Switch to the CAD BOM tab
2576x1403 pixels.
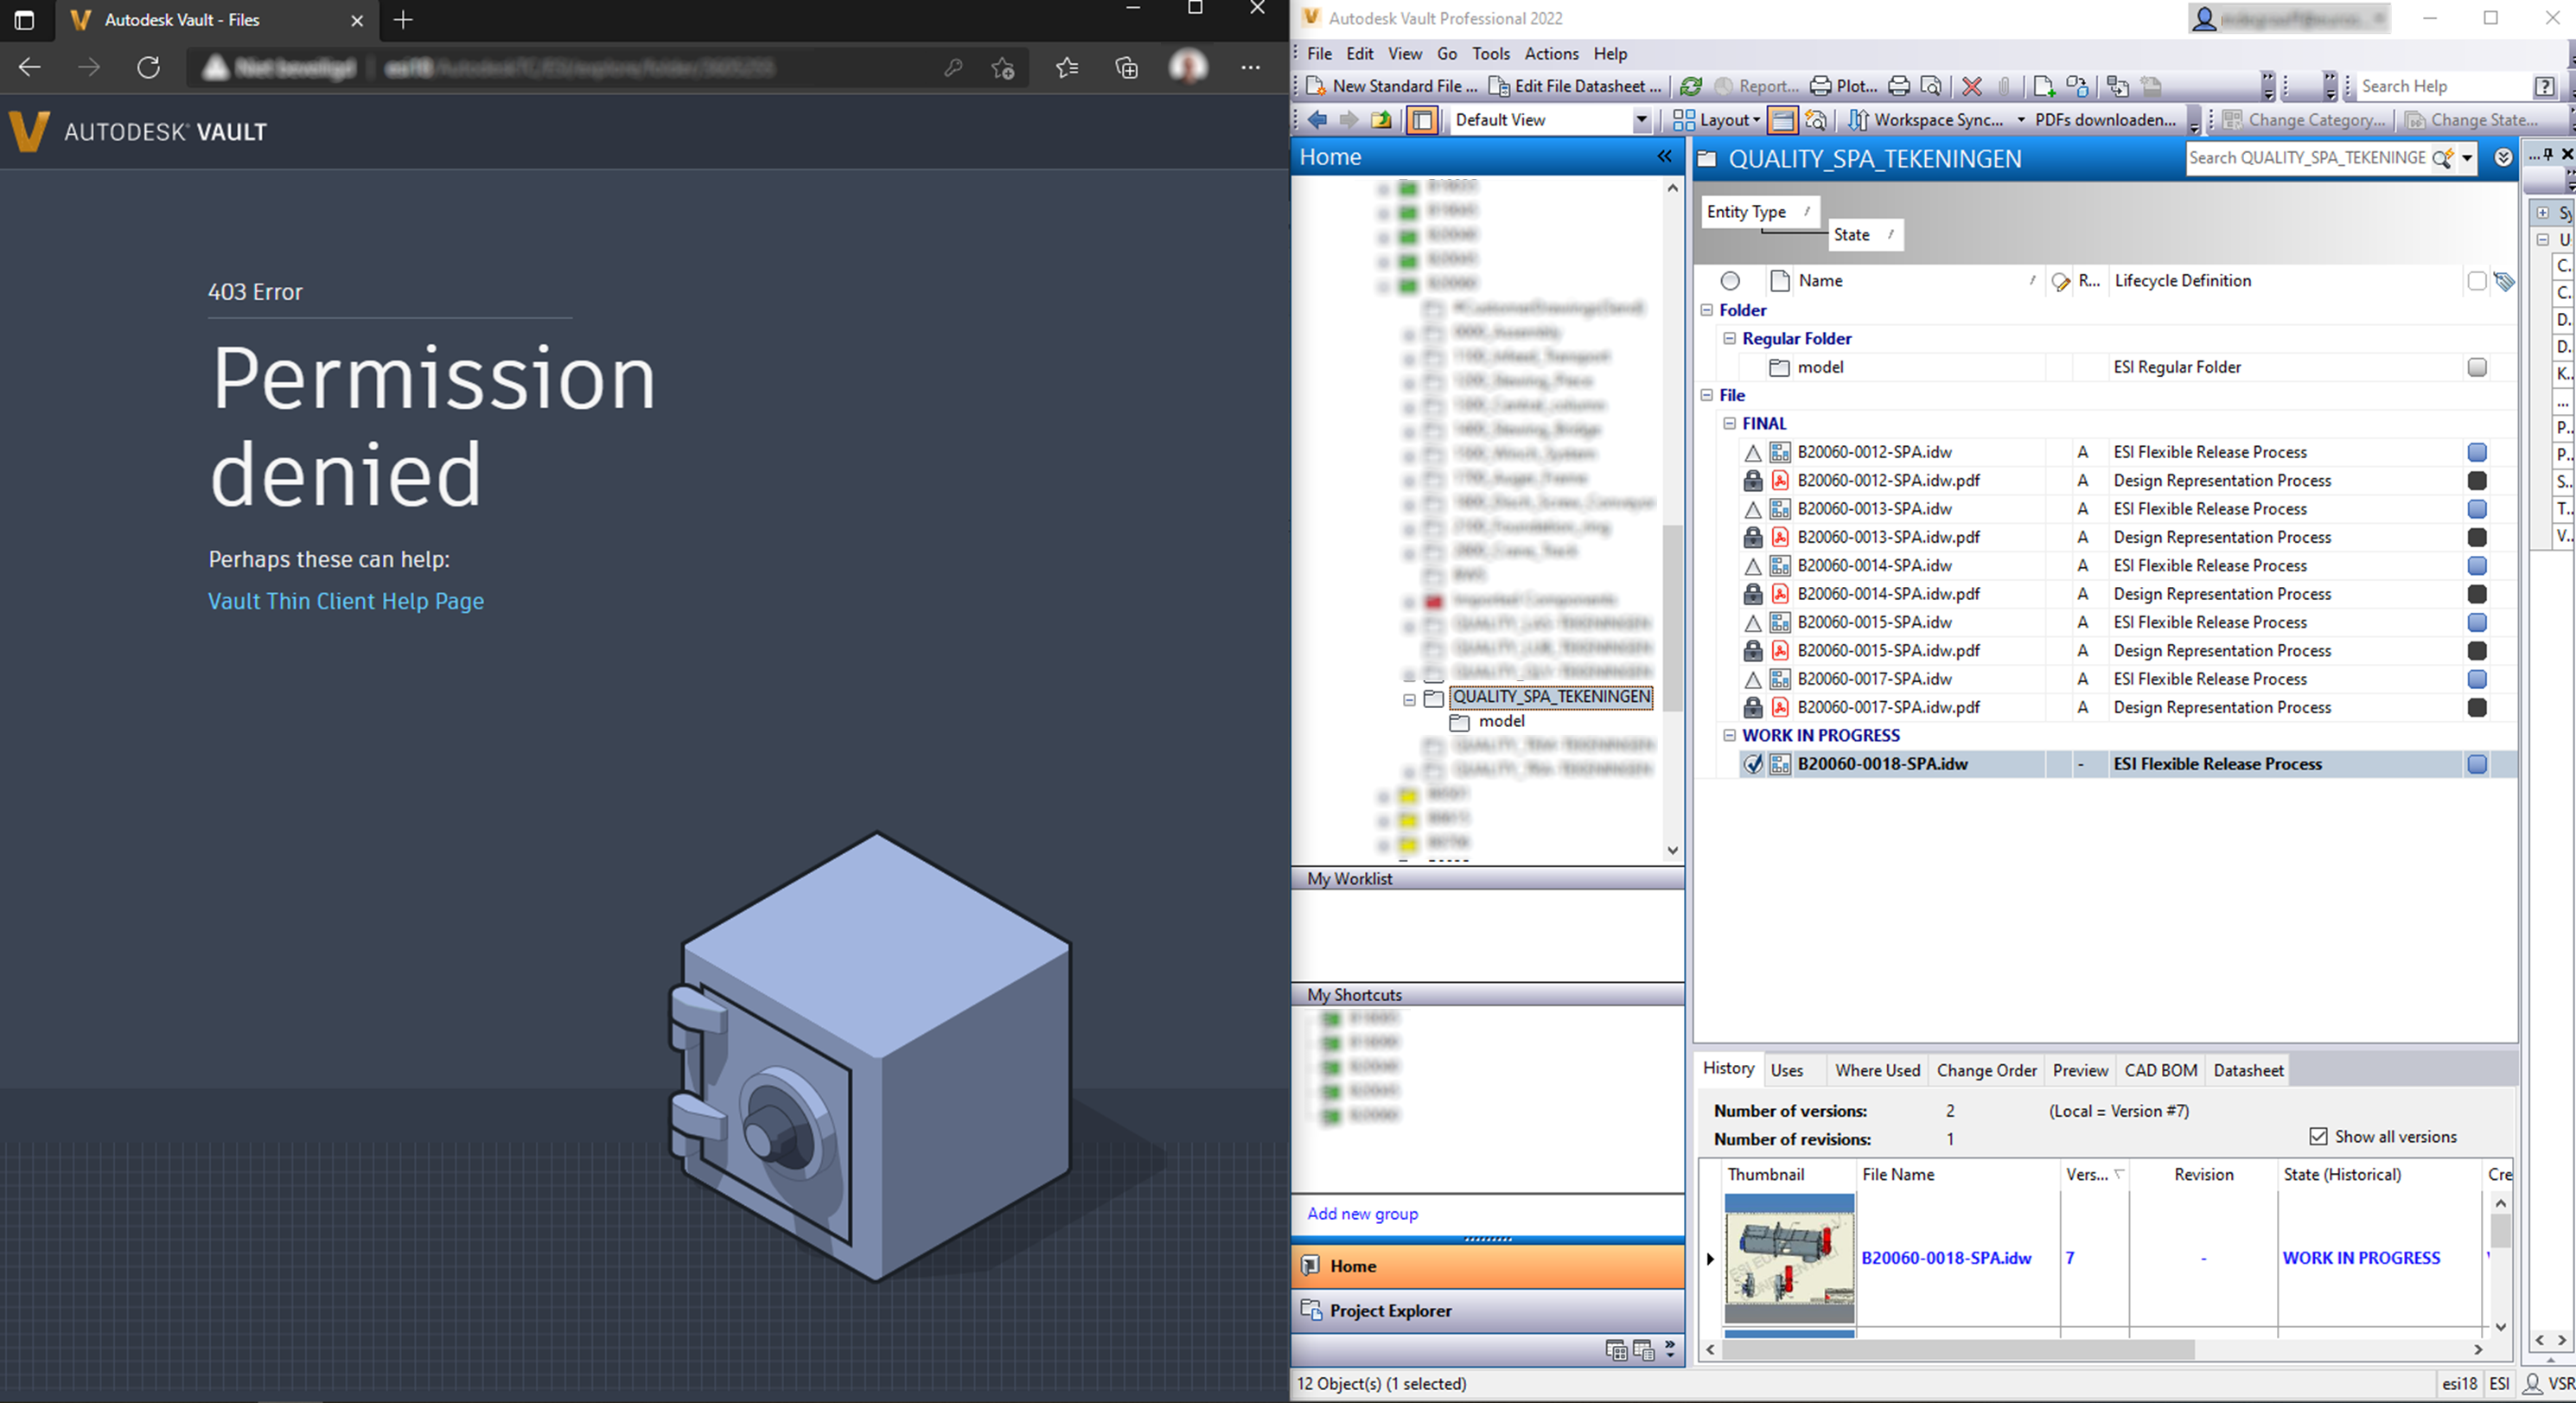[x=2160, y=1069]
